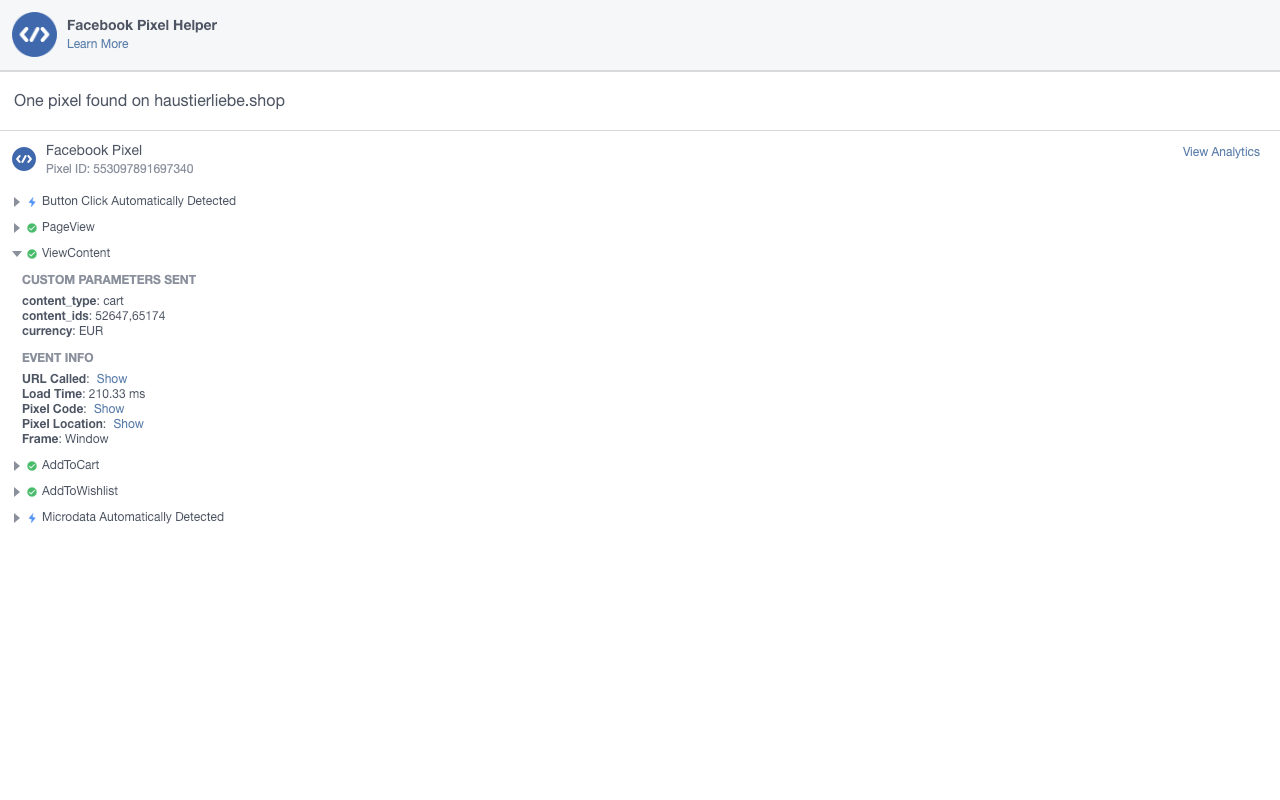Click green check icon beside AddToWishlist
The image size is (1280, 800).
tap(32, 492)
